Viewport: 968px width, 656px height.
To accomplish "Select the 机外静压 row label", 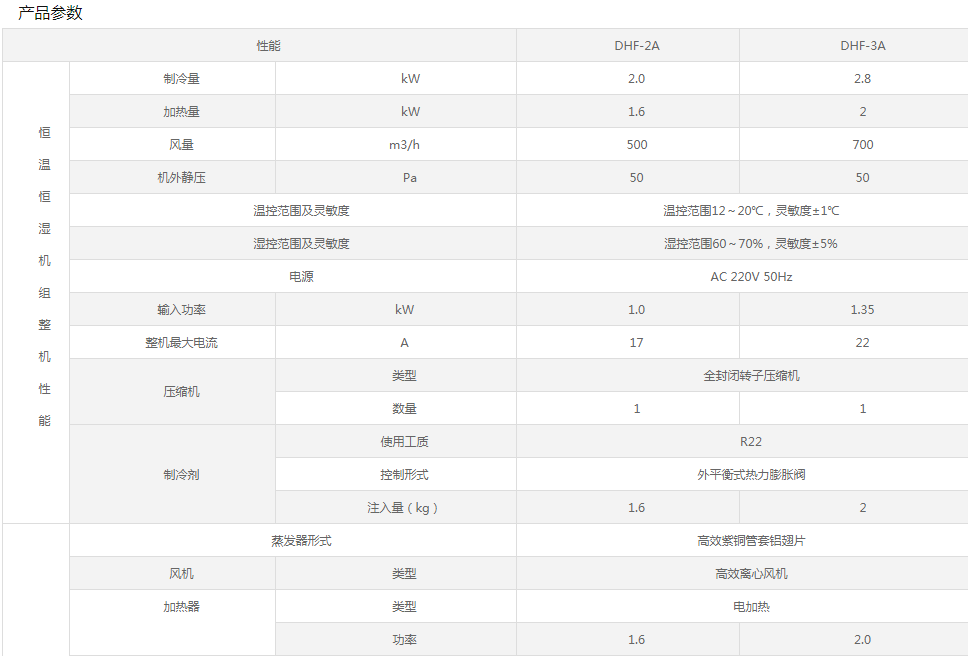I will (181, 178).
